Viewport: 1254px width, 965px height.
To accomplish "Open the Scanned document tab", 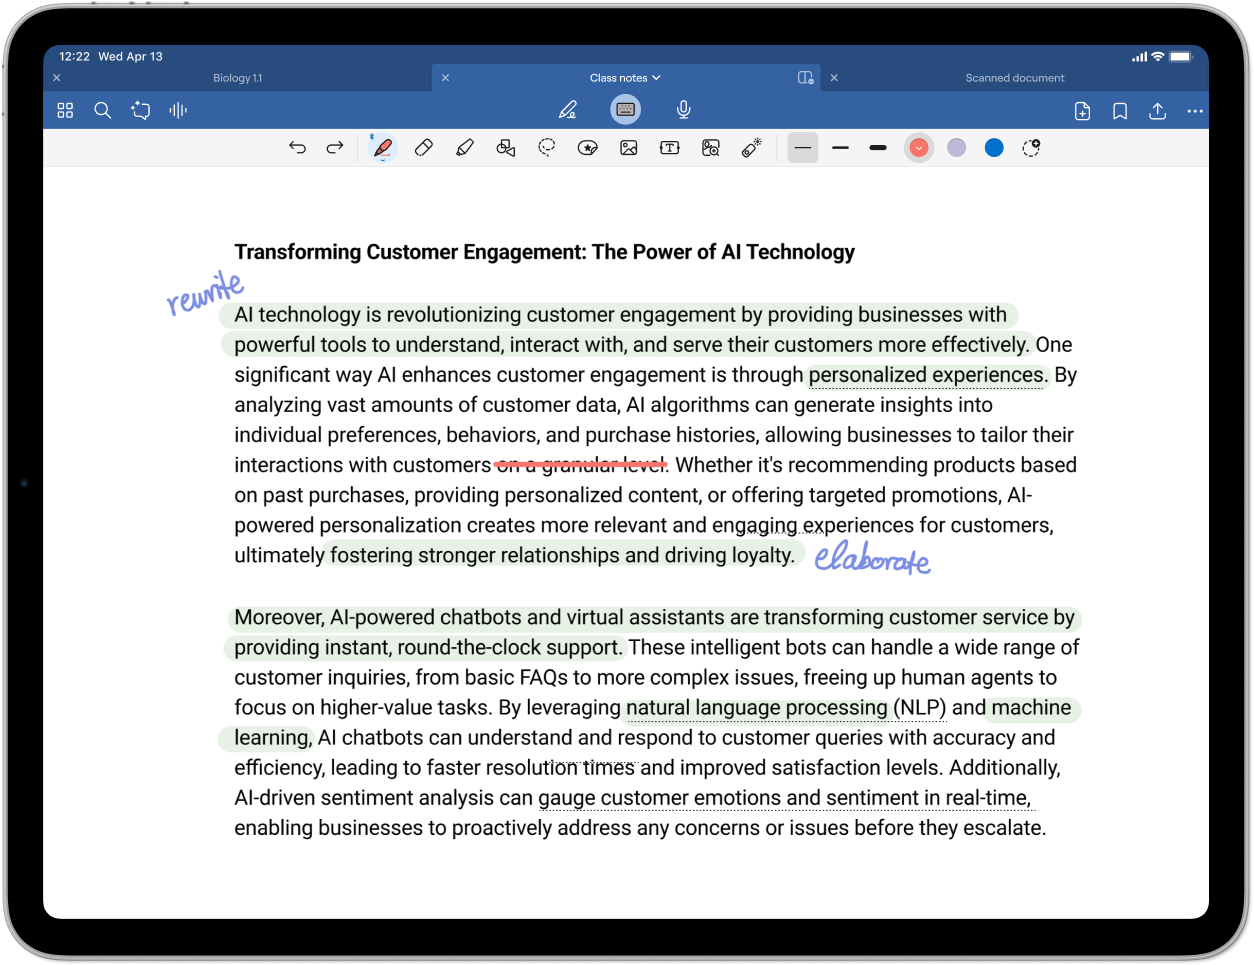I will pyautogui.click(x=1016, y=77).
